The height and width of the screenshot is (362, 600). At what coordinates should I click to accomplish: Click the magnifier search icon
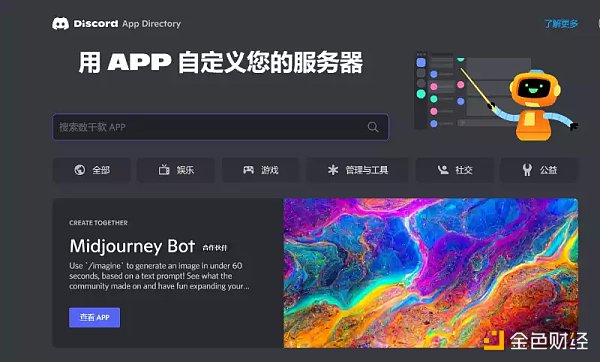click(x=373, y=127)
